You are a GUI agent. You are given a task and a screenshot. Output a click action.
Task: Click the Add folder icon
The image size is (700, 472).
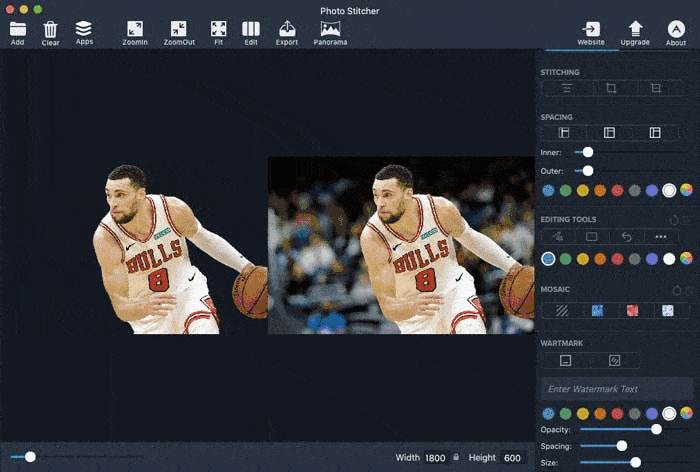tap(17, 29)
